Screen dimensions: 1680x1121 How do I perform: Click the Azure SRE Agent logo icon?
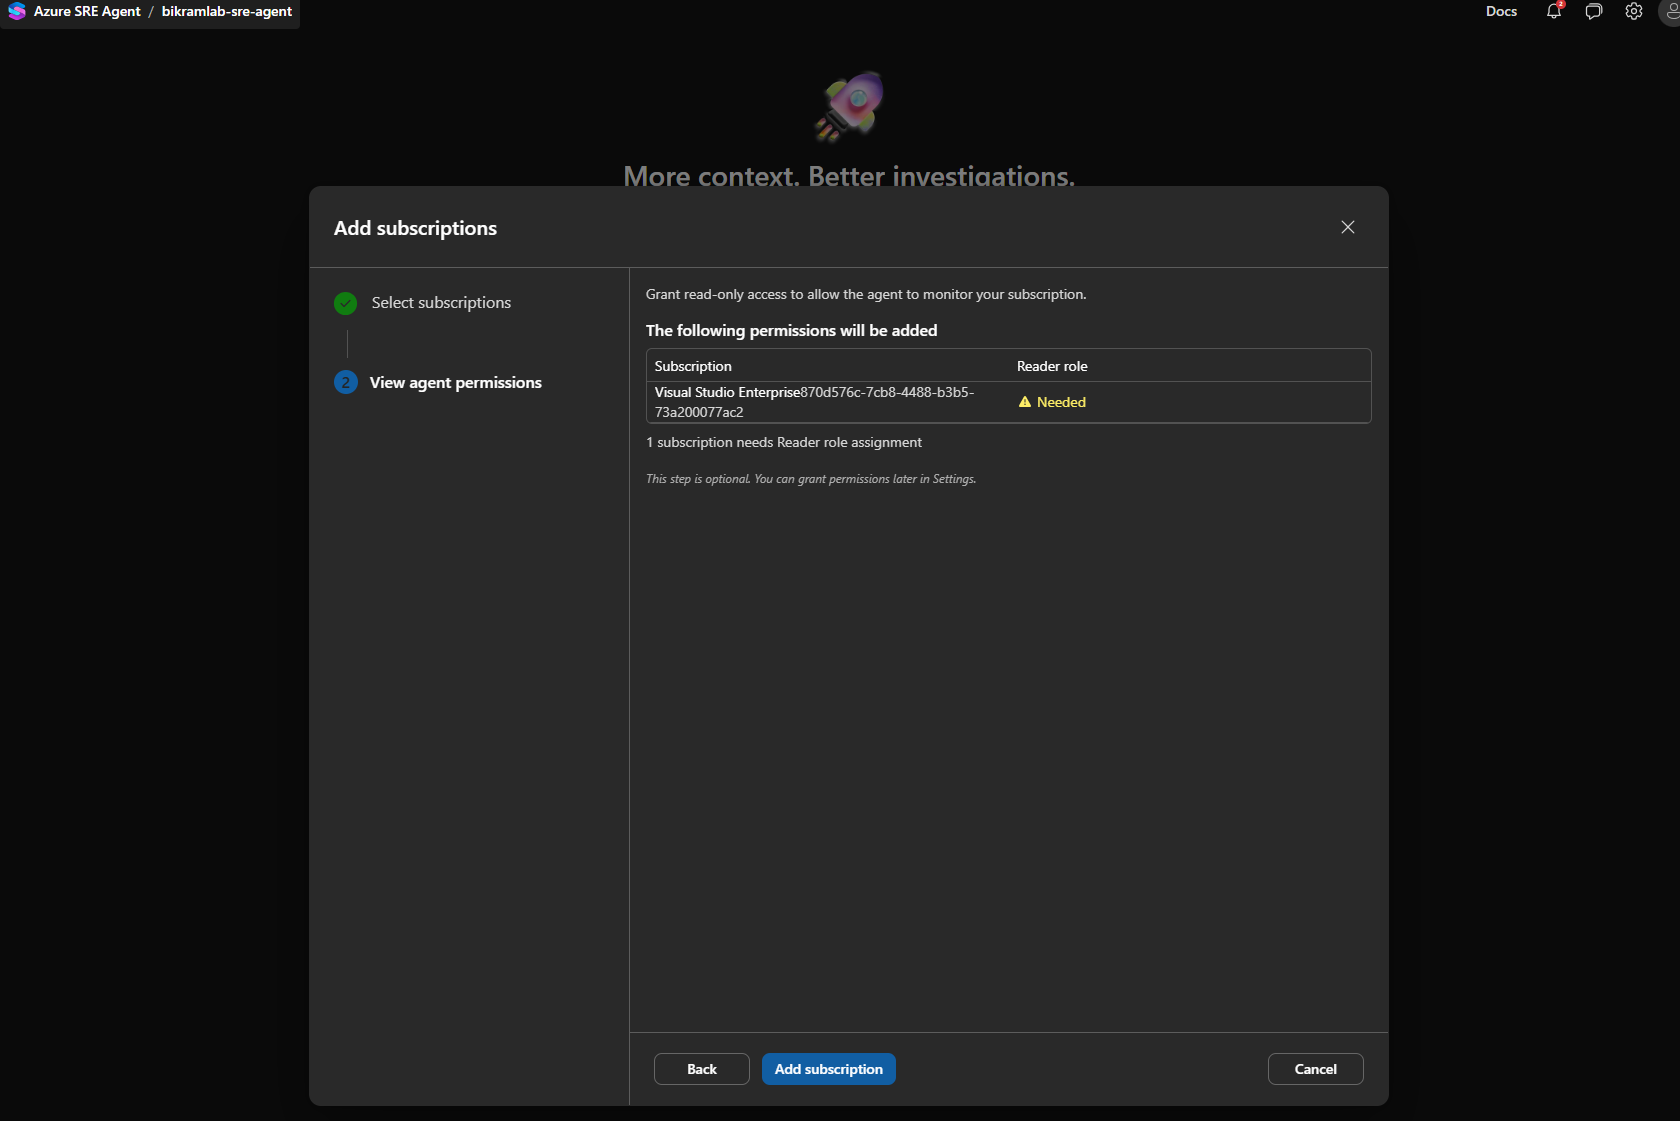17,11
